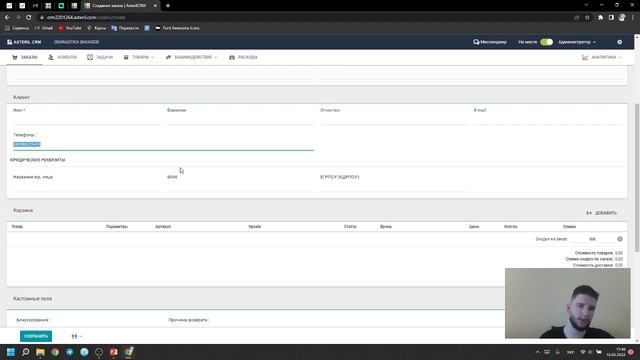Click the page vertical scrollbar
The width and height of the screenshot is (640, 360).
pos(637,177)
